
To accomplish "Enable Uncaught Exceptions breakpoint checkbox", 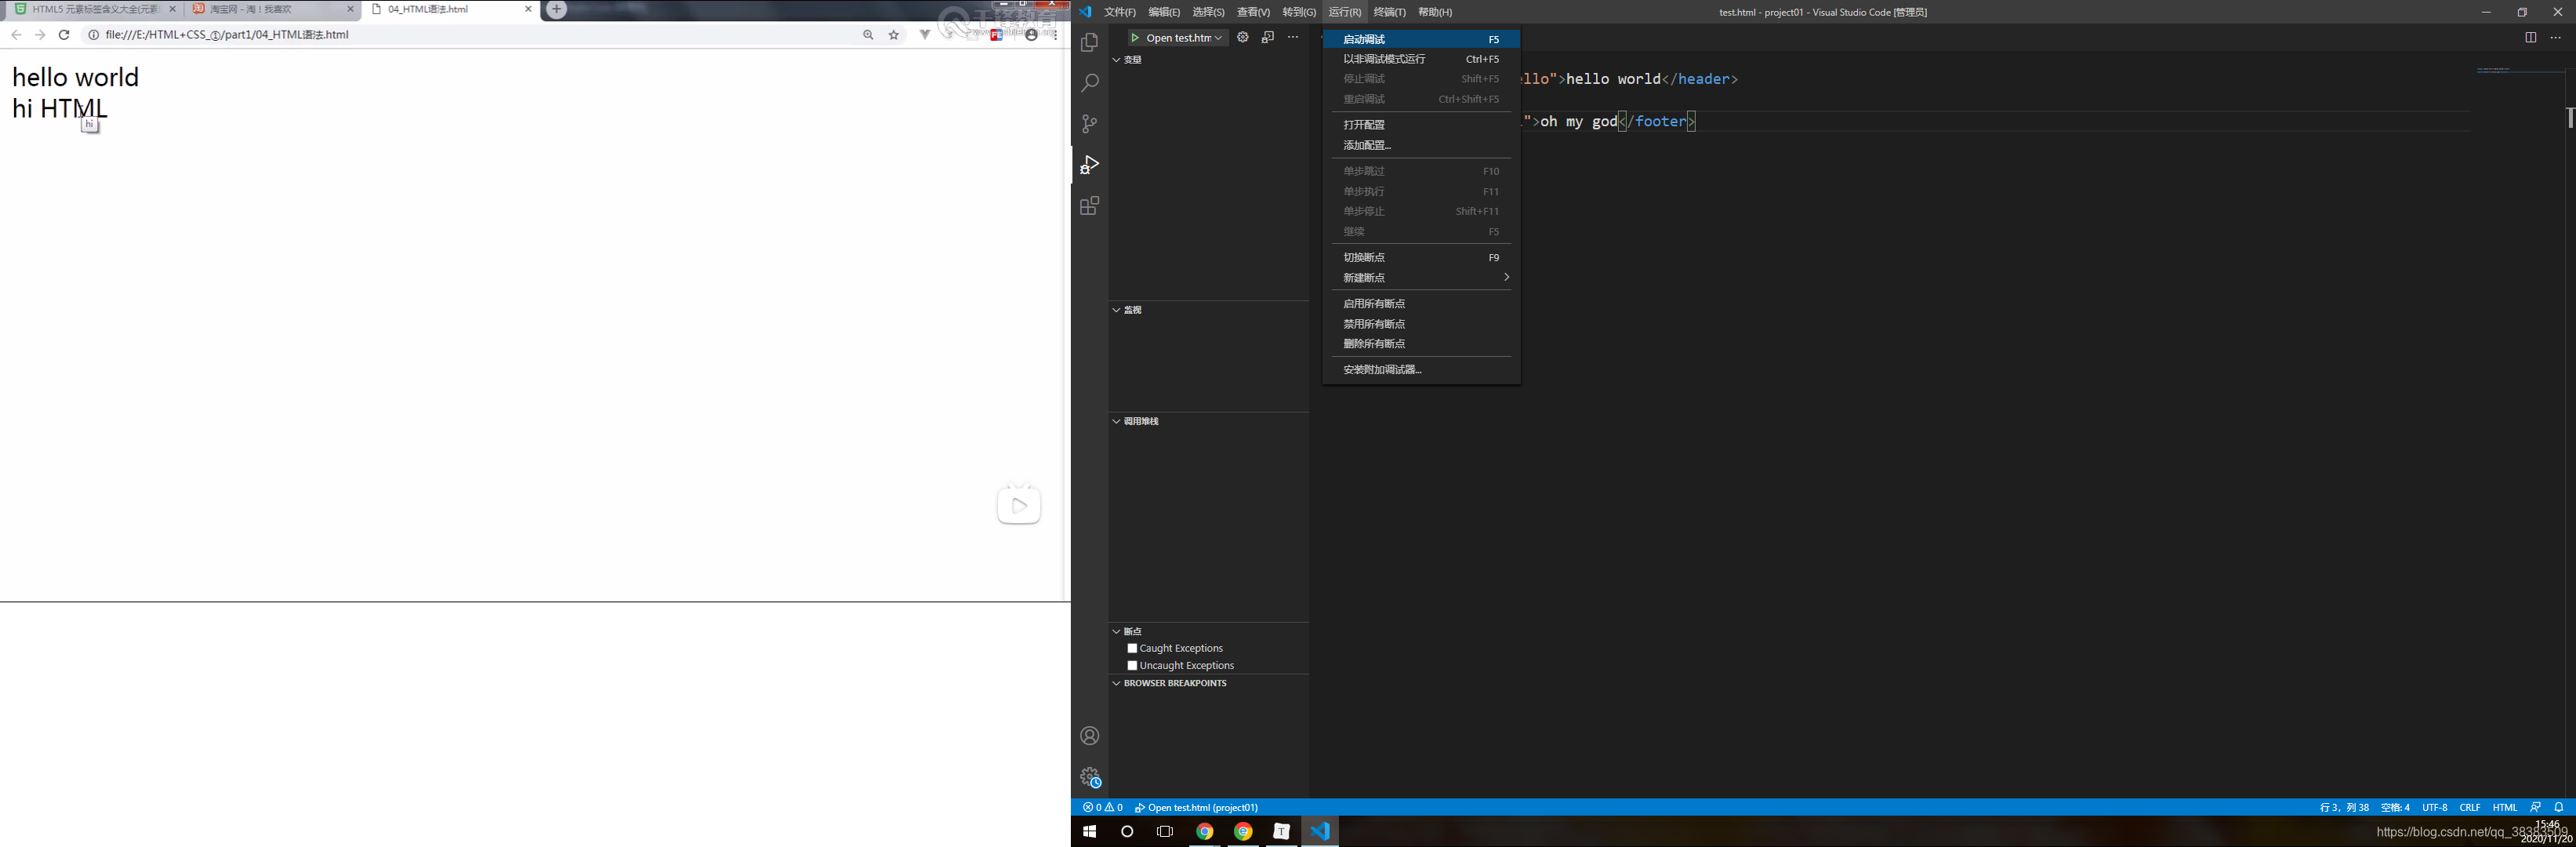I will tap(1132, 665).
